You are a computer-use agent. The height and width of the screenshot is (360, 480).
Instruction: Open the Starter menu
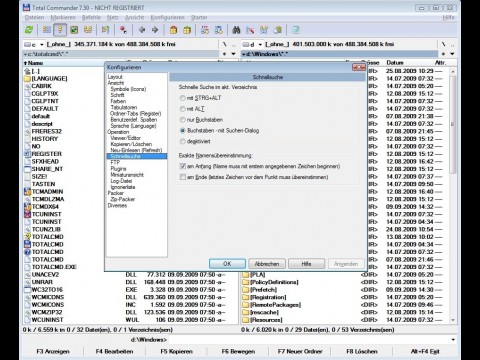tap(199, 17)
